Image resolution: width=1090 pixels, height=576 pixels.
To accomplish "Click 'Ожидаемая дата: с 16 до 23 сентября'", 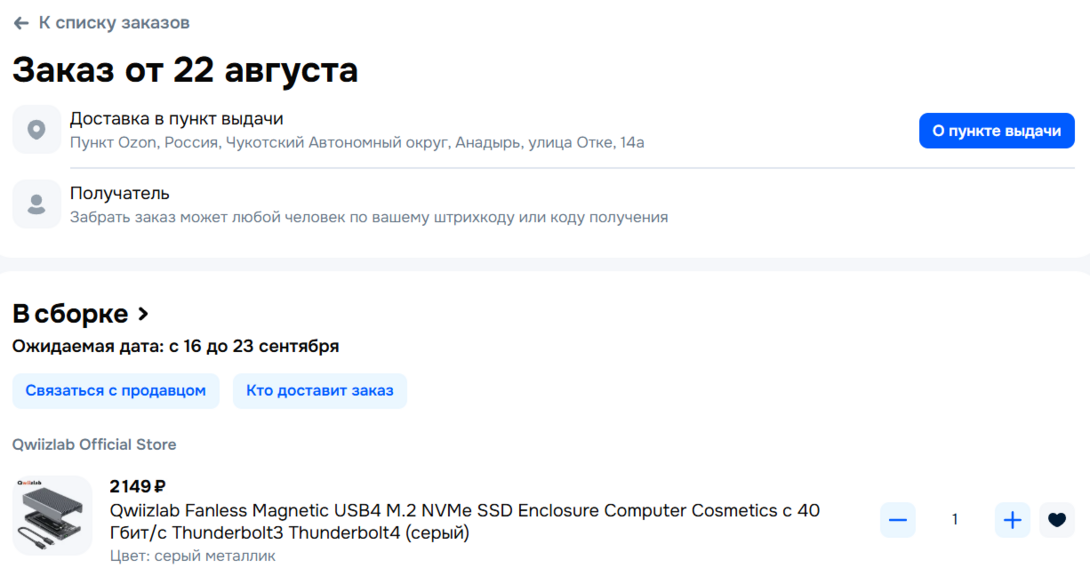I will pyautogui.click(x=175, y=346).
